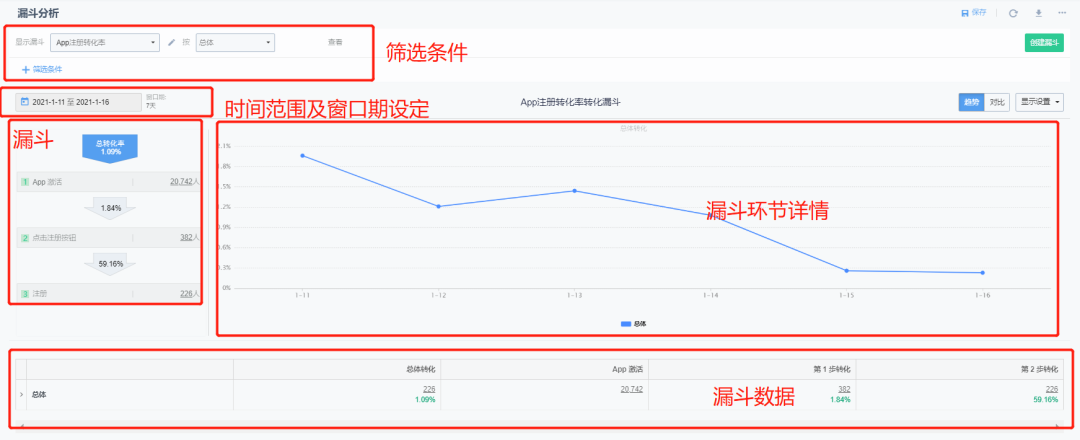Click the 20,742 user count link for App激活
1080x440 pixels.
(x=181, y=182)
